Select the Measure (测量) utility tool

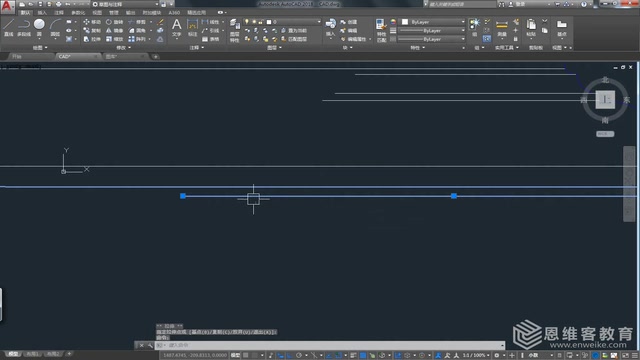502,28
